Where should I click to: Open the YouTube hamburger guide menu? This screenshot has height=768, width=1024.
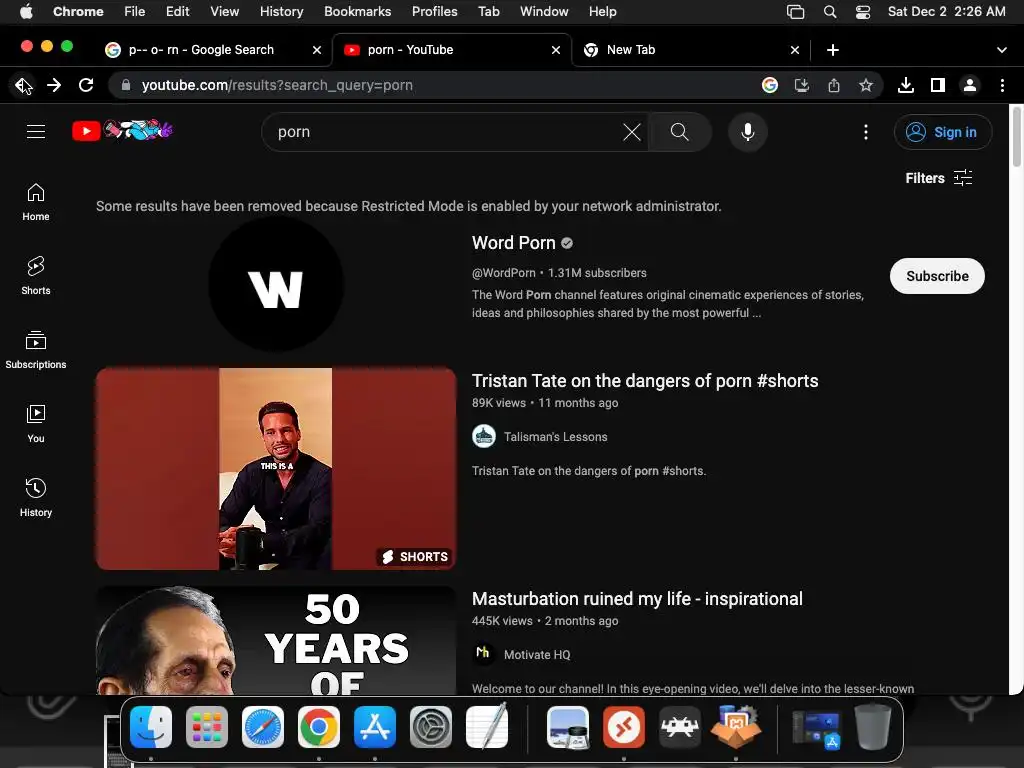(x=36, y=132)
